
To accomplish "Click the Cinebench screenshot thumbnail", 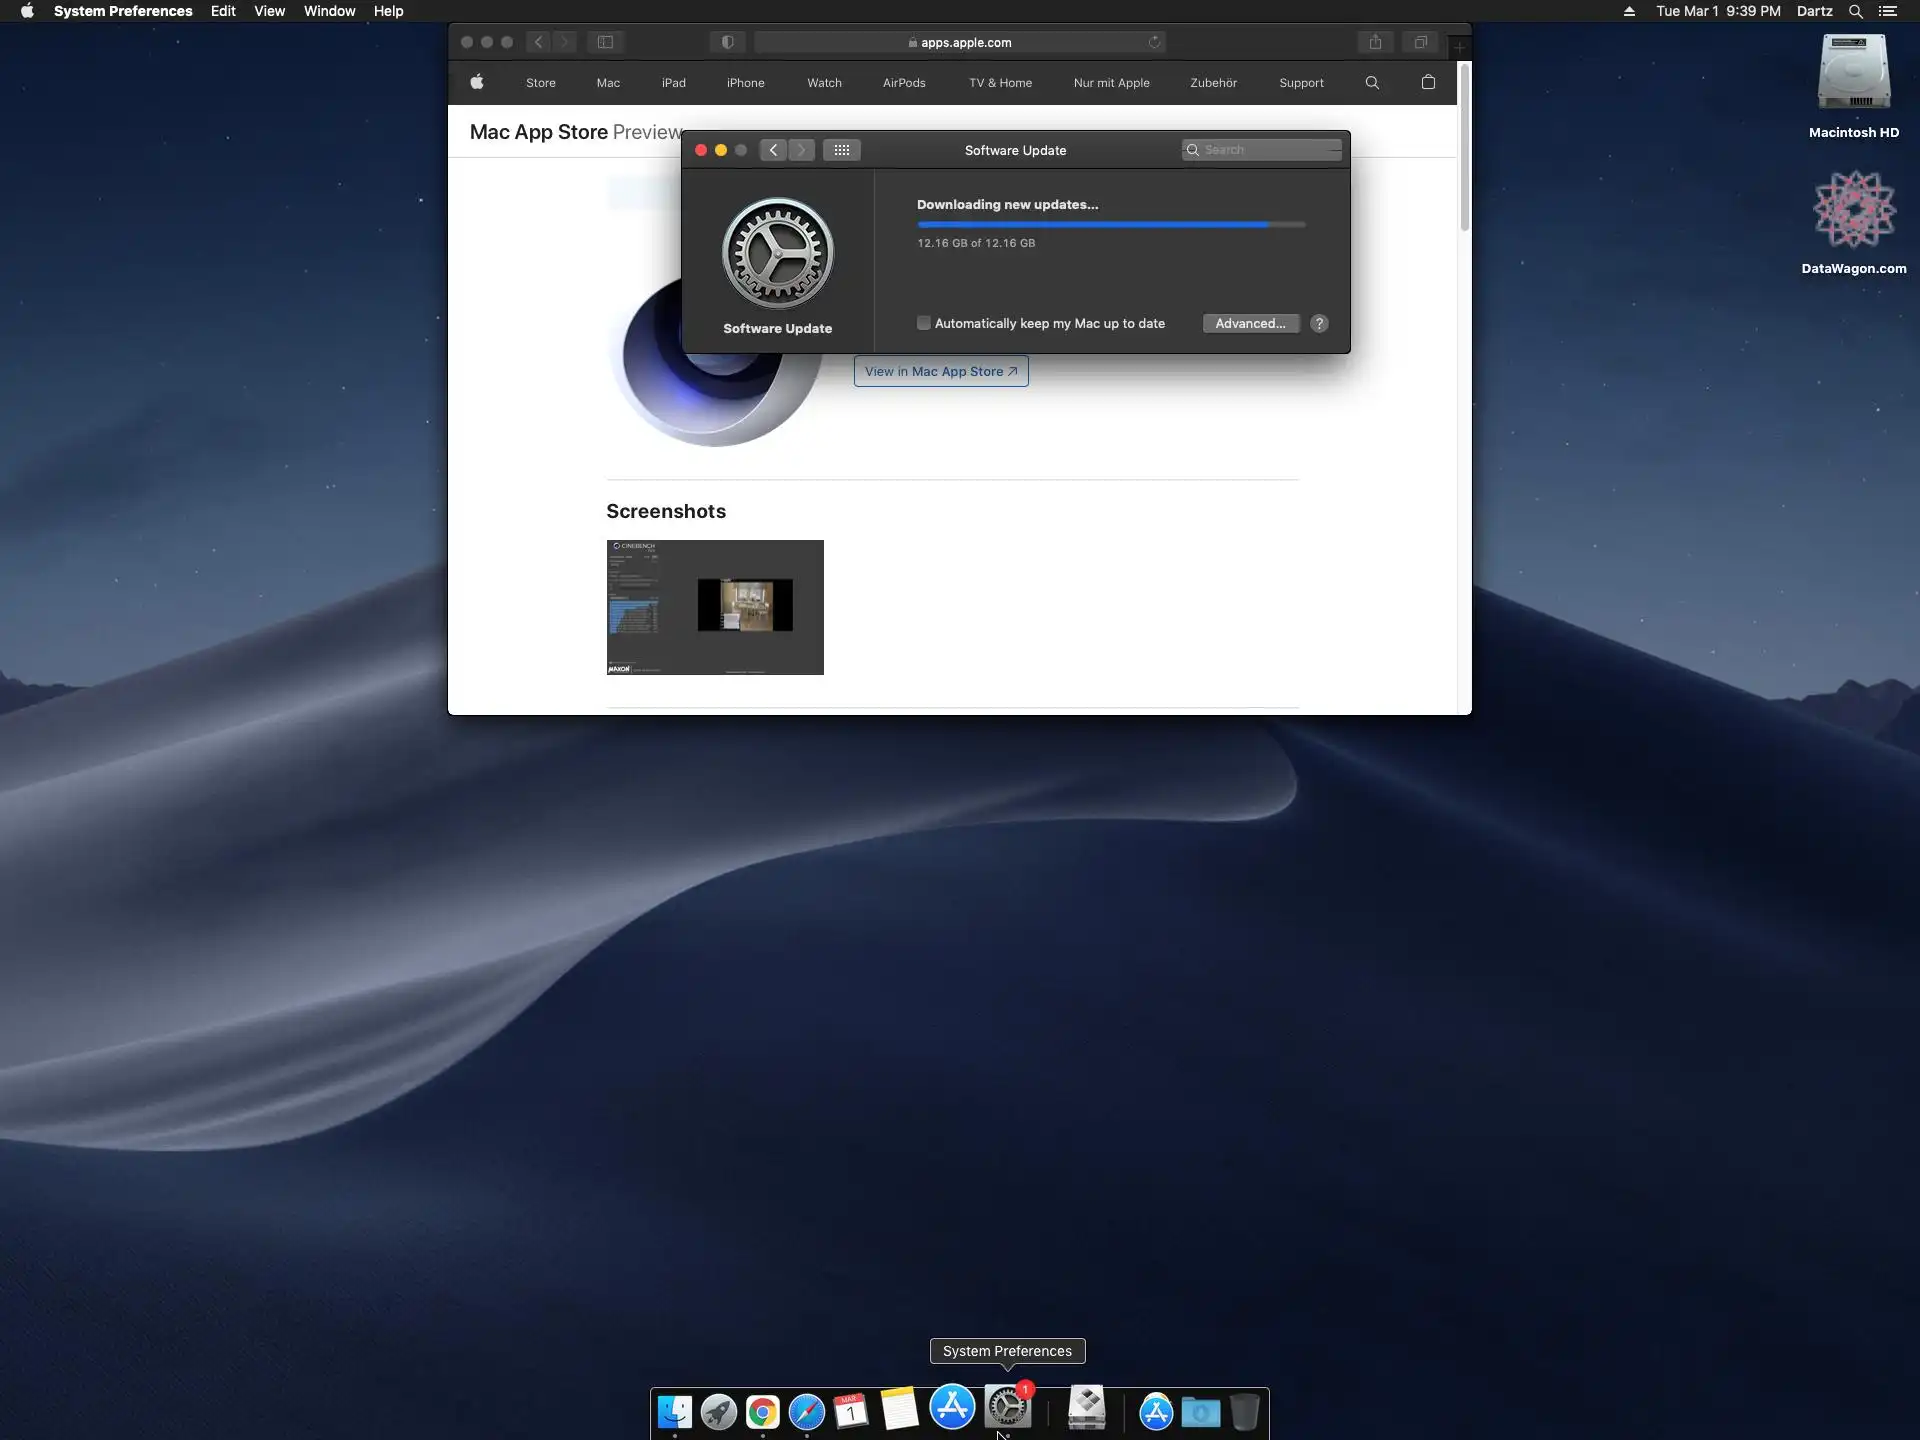I will pyautogui.click(x=715, y=607).
